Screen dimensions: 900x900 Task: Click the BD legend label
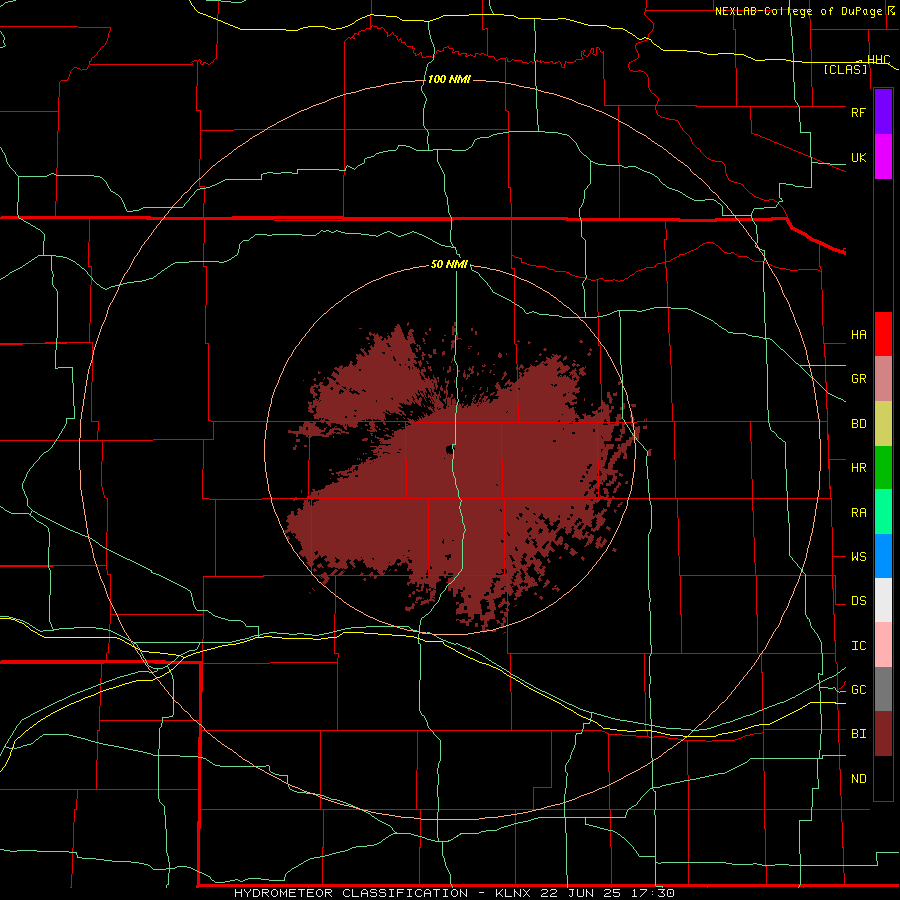(x=858, y=424)
